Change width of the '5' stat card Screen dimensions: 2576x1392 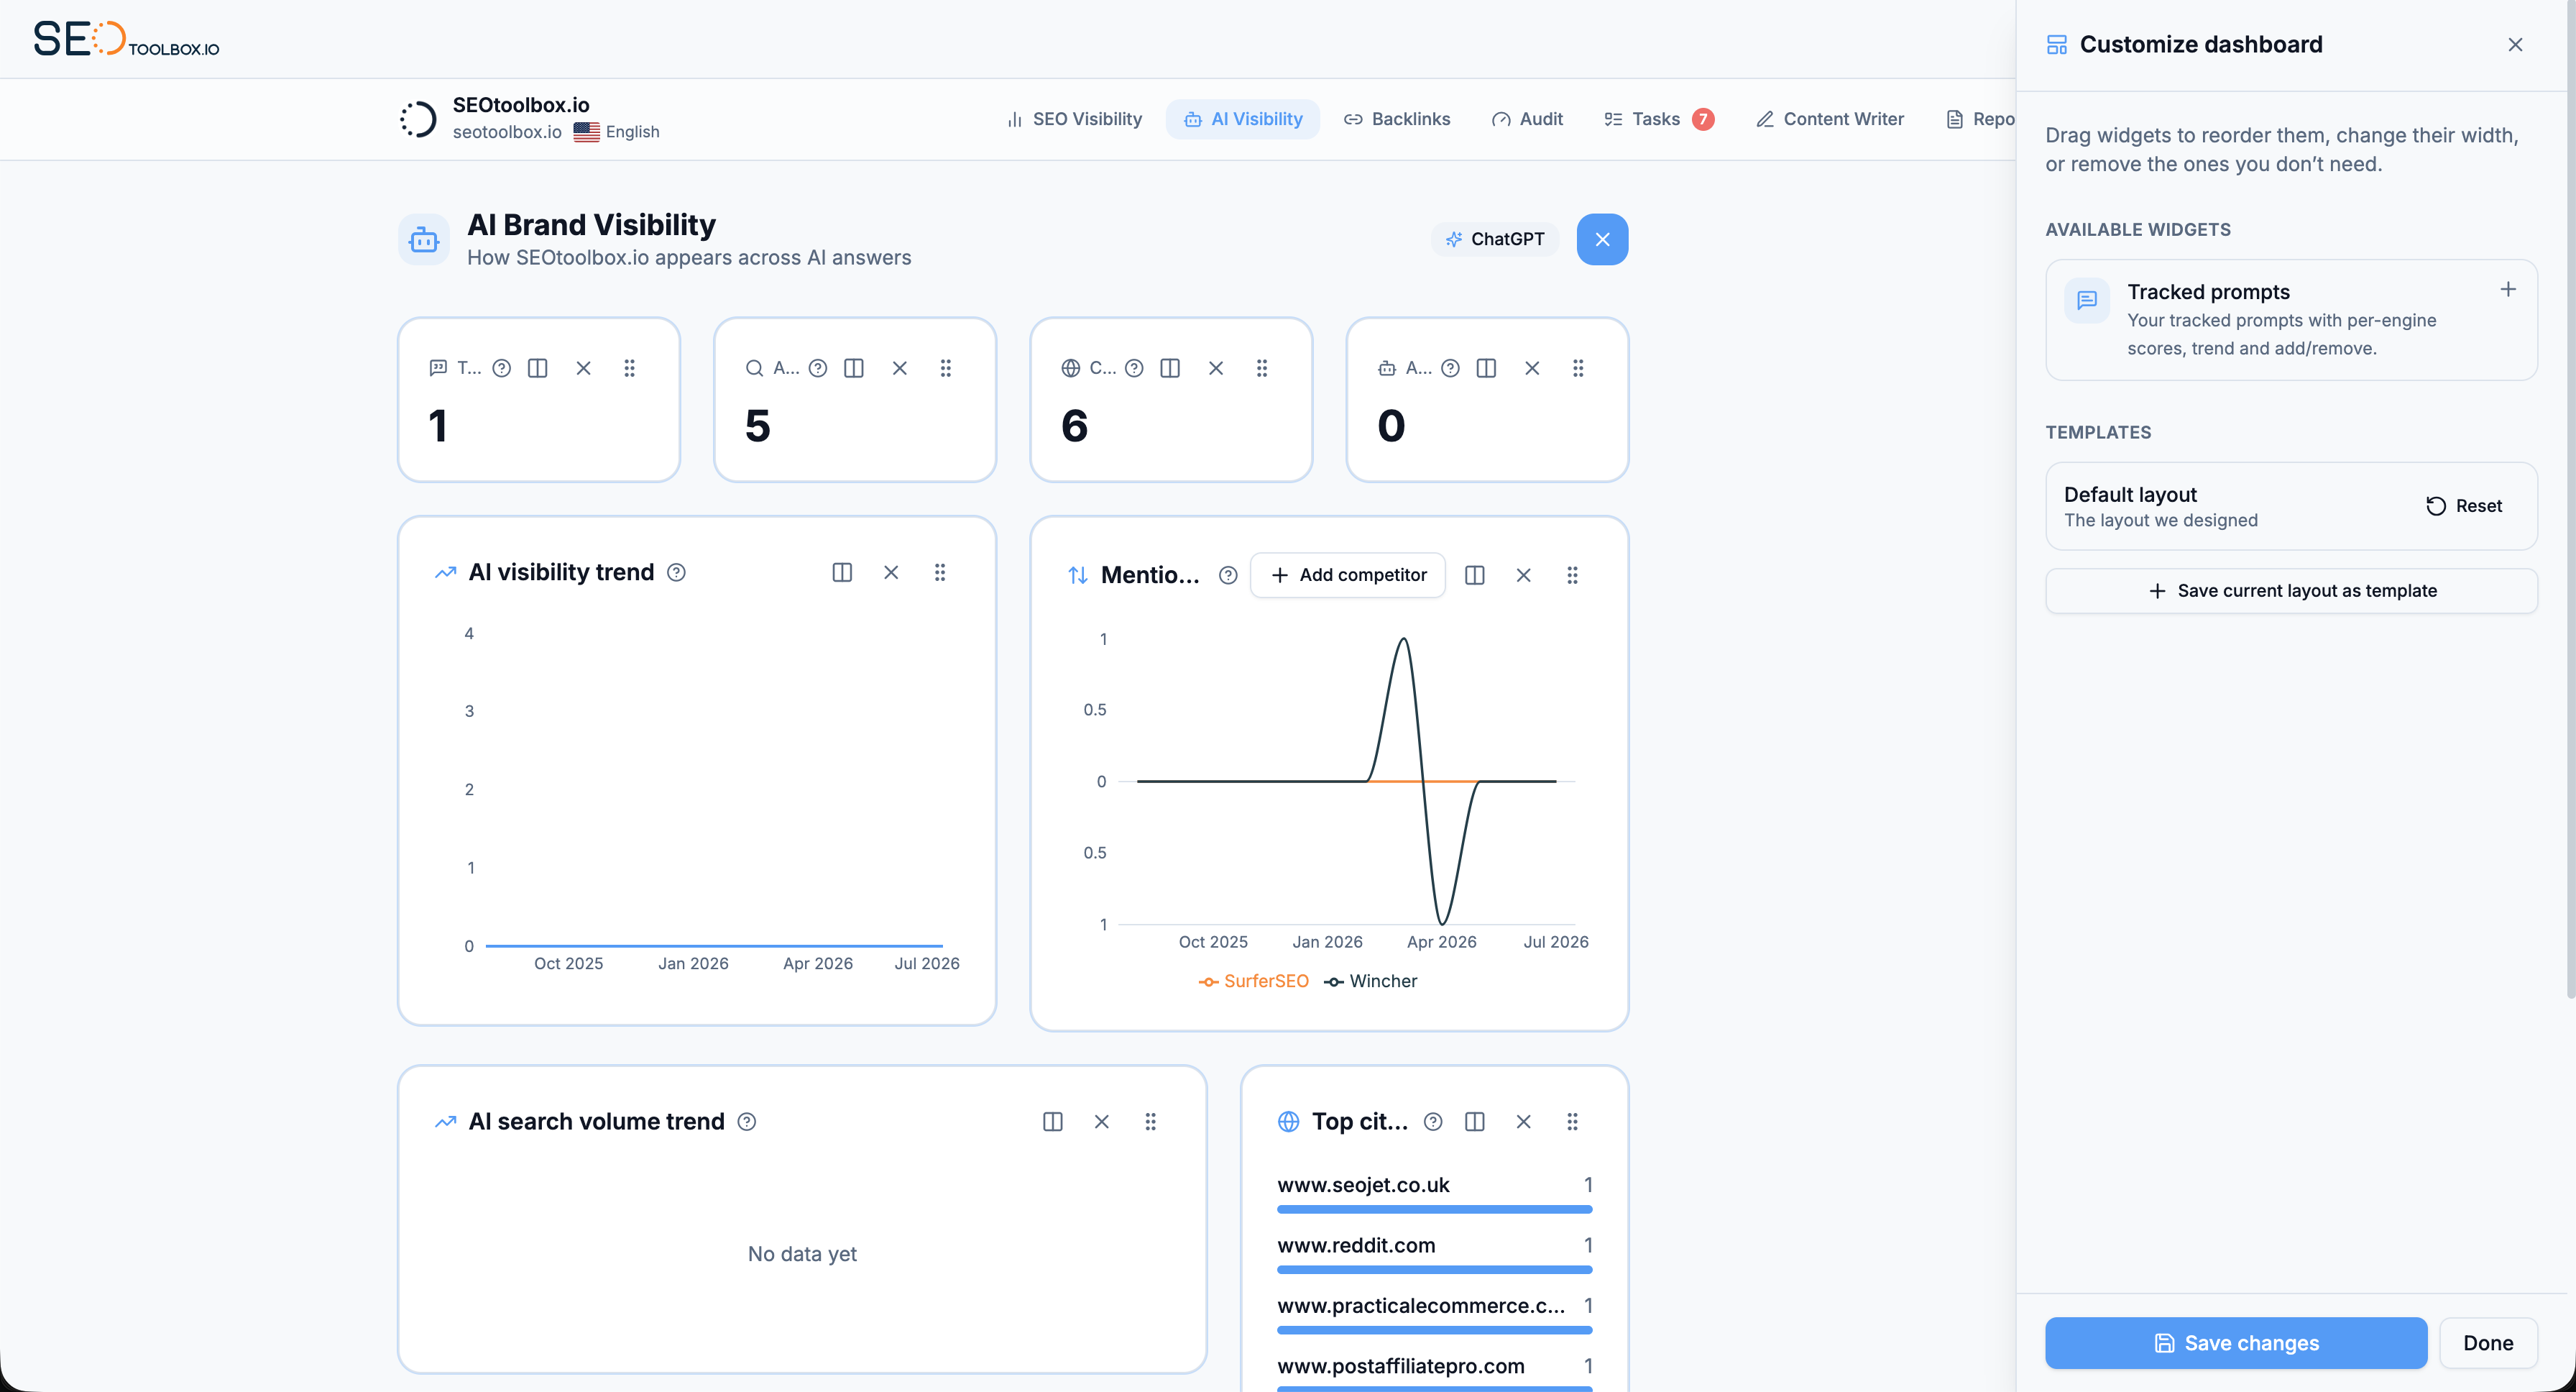[854, 368]
